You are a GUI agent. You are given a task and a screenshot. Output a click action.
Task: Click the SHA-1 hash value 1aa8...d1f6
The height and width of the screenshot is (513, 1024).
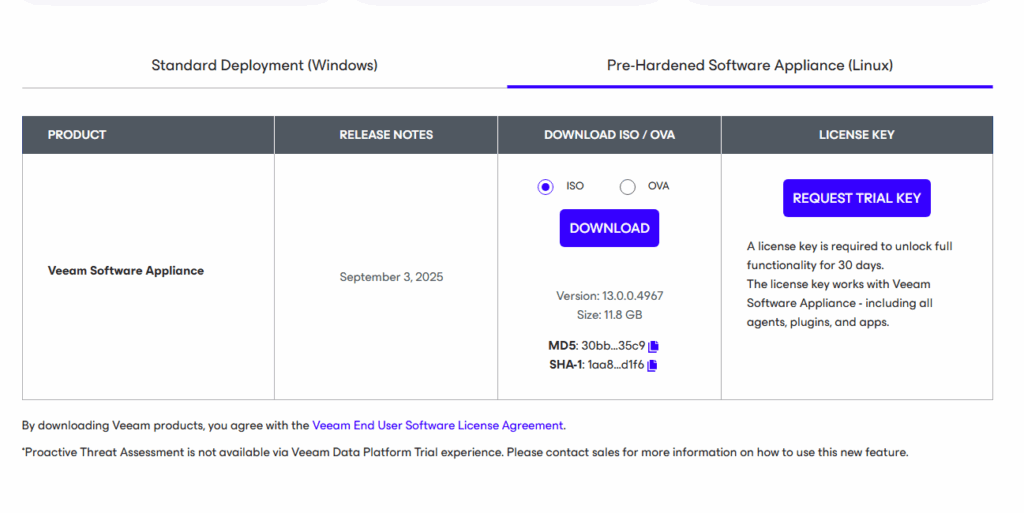click(x=615, y=365)
